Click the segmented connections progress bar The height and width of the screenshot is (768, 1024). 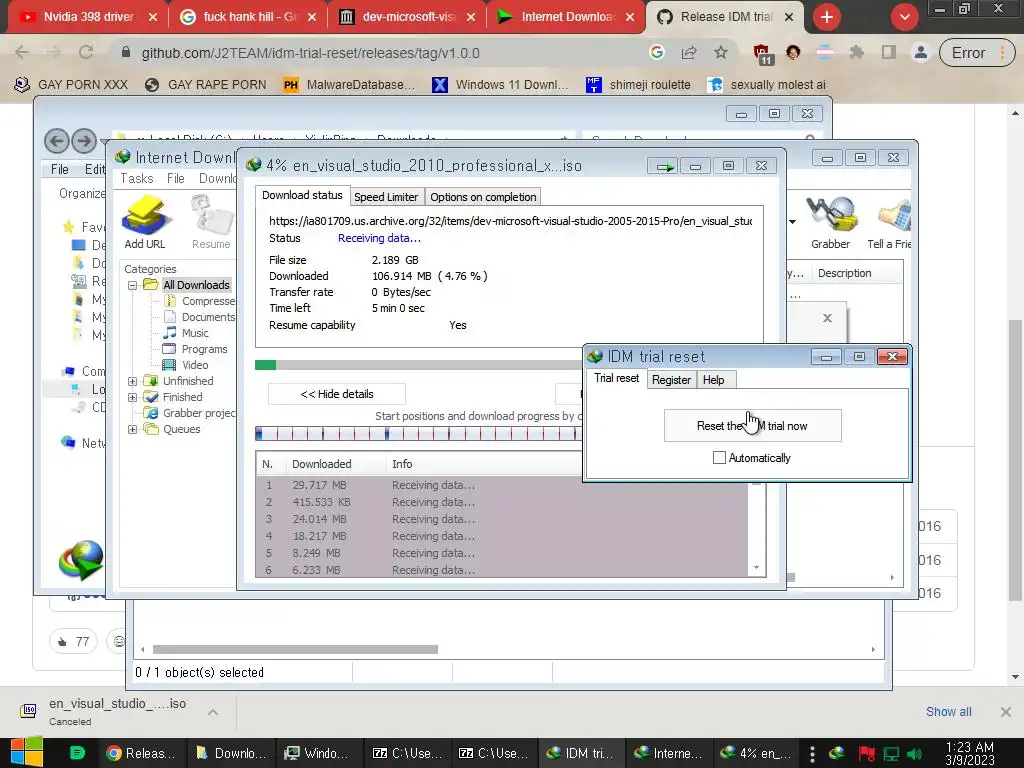click(418, 433)
